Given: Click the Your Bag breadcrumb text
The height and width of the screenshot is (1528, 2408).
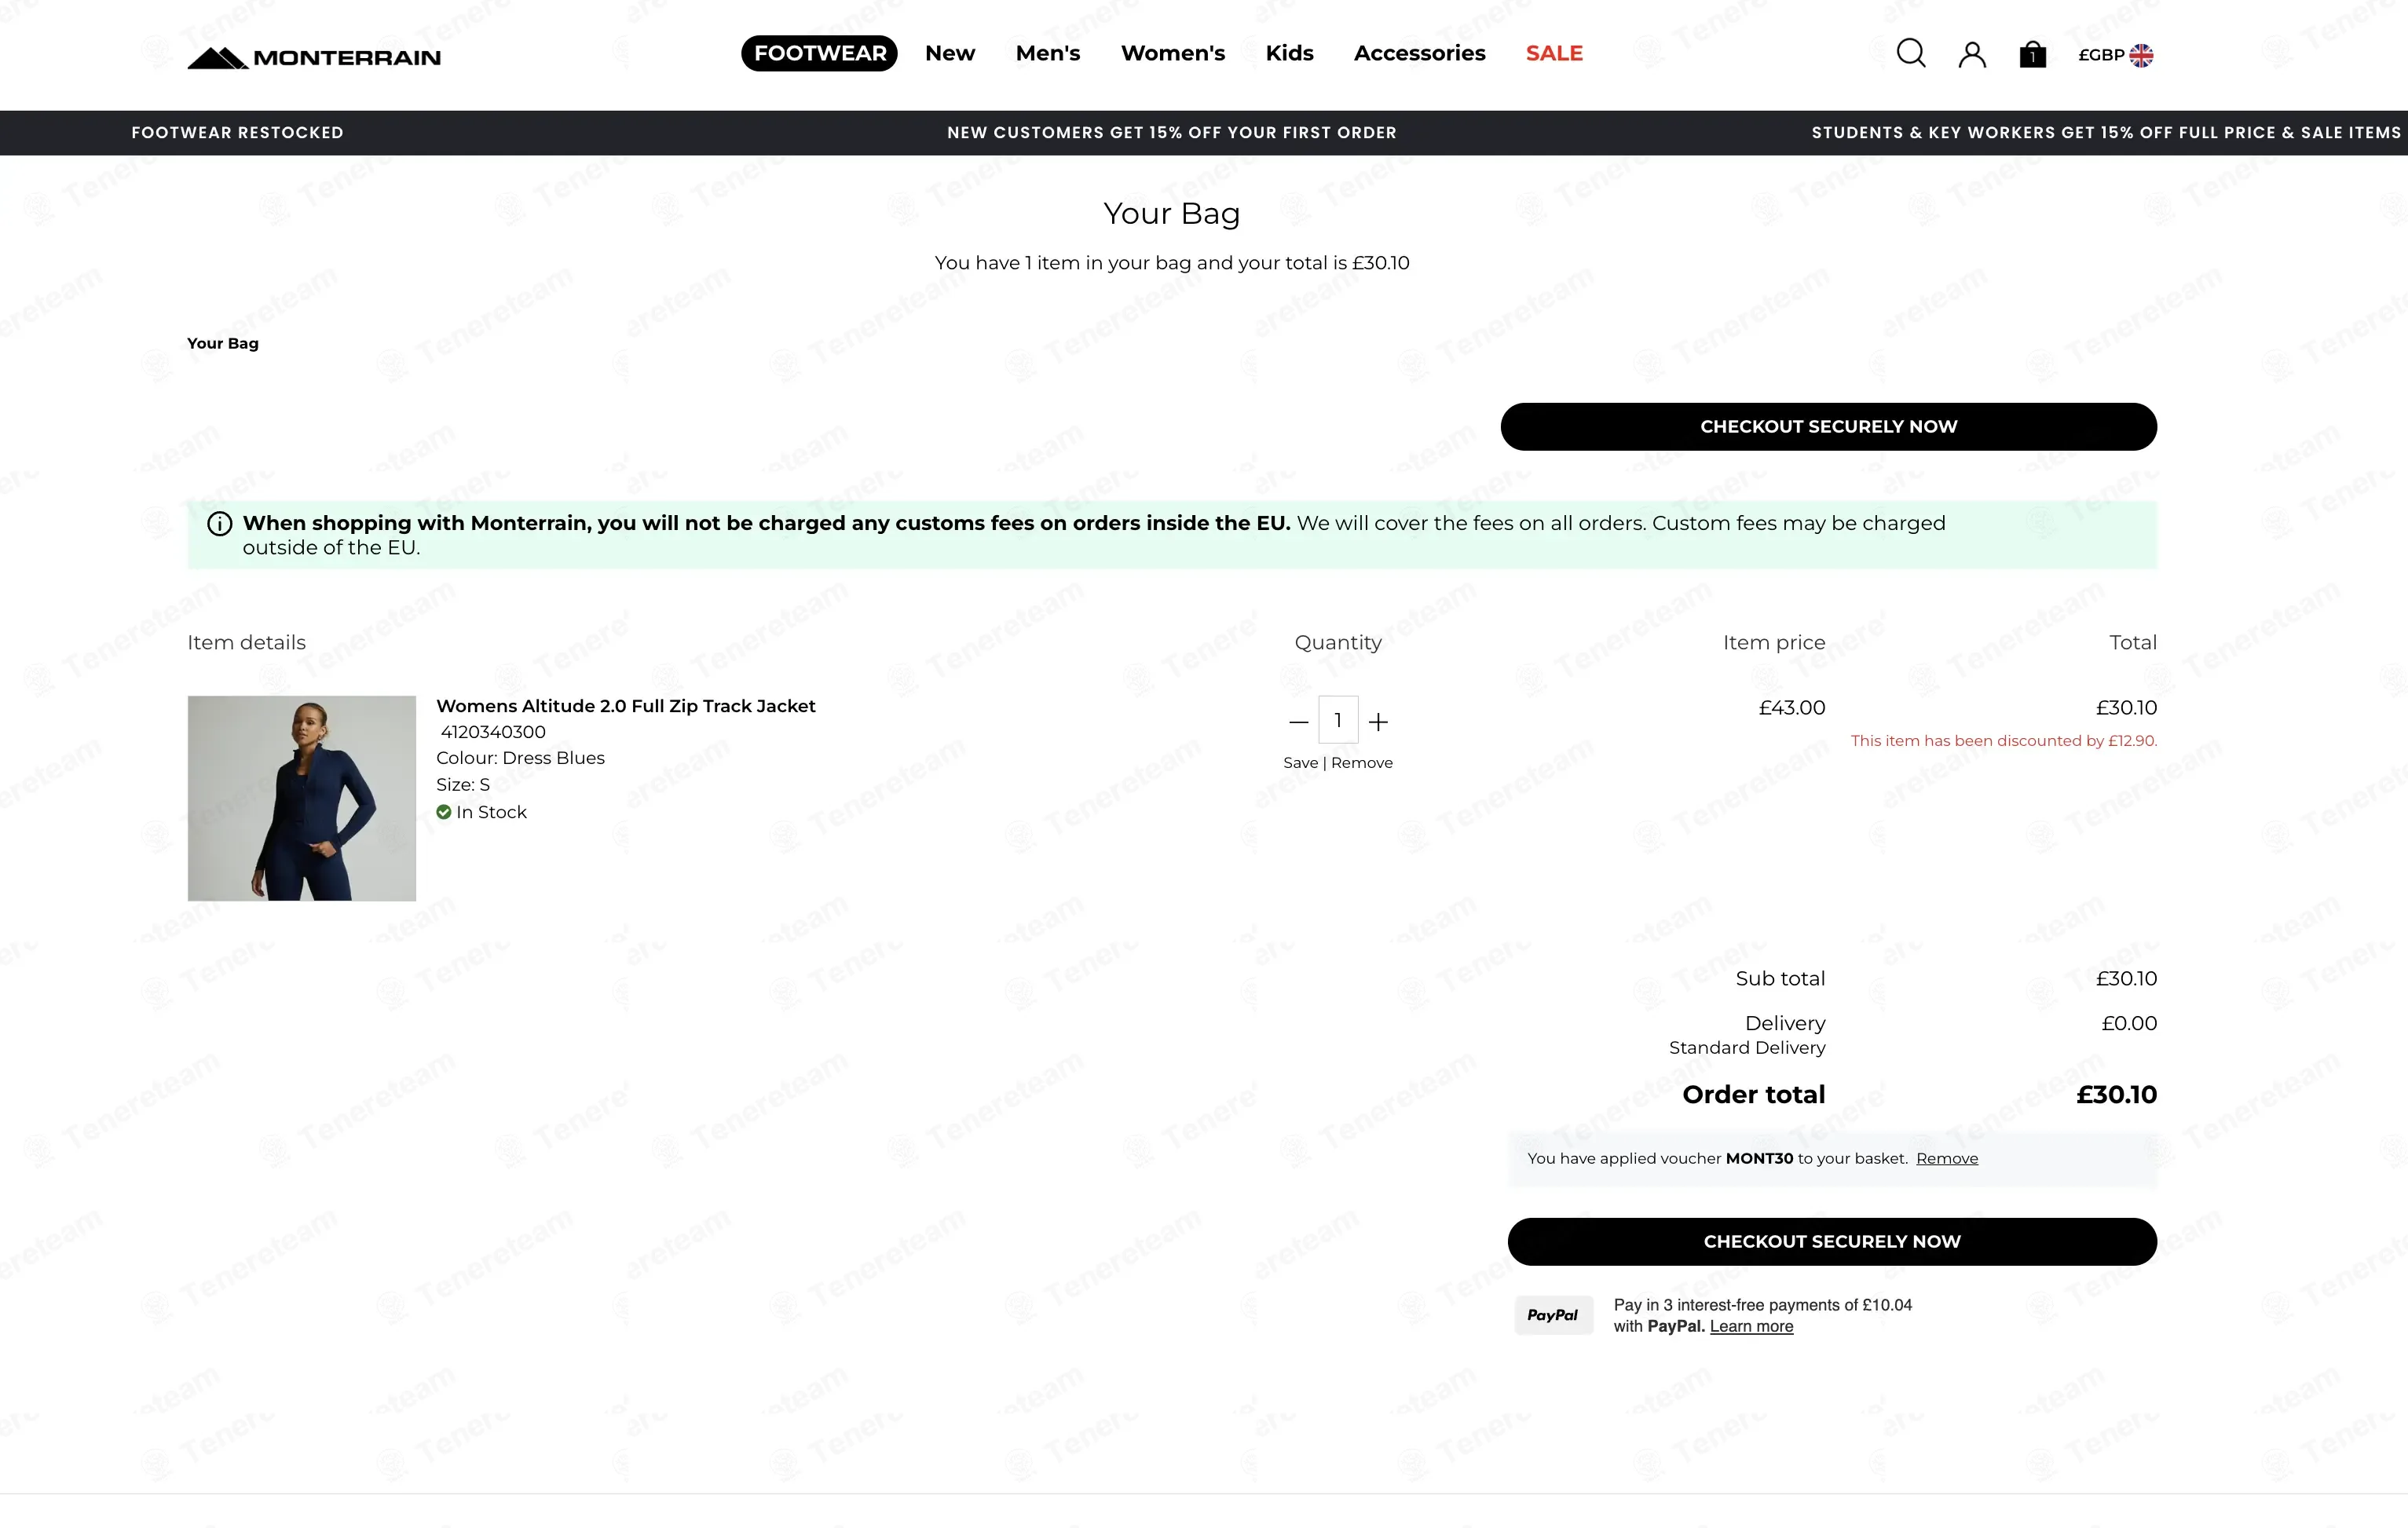Looking at the screenshot, I should [223, 344].
